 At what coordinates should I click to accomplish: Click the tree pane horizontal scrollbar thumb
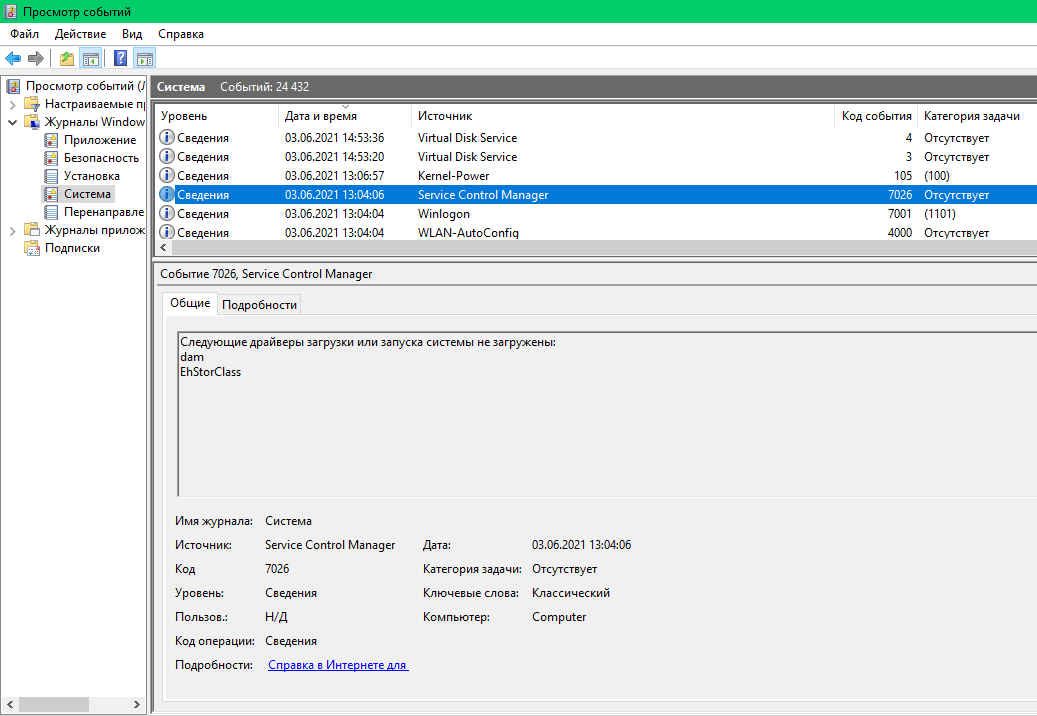[53, 705]
